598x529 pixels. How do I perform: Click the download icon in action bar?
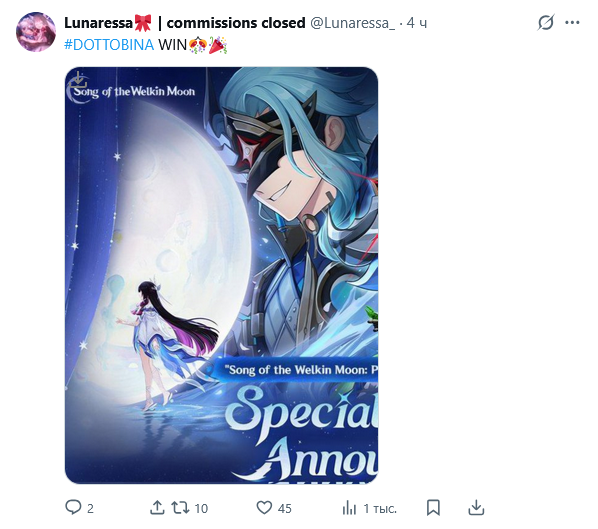click(476, 508)
